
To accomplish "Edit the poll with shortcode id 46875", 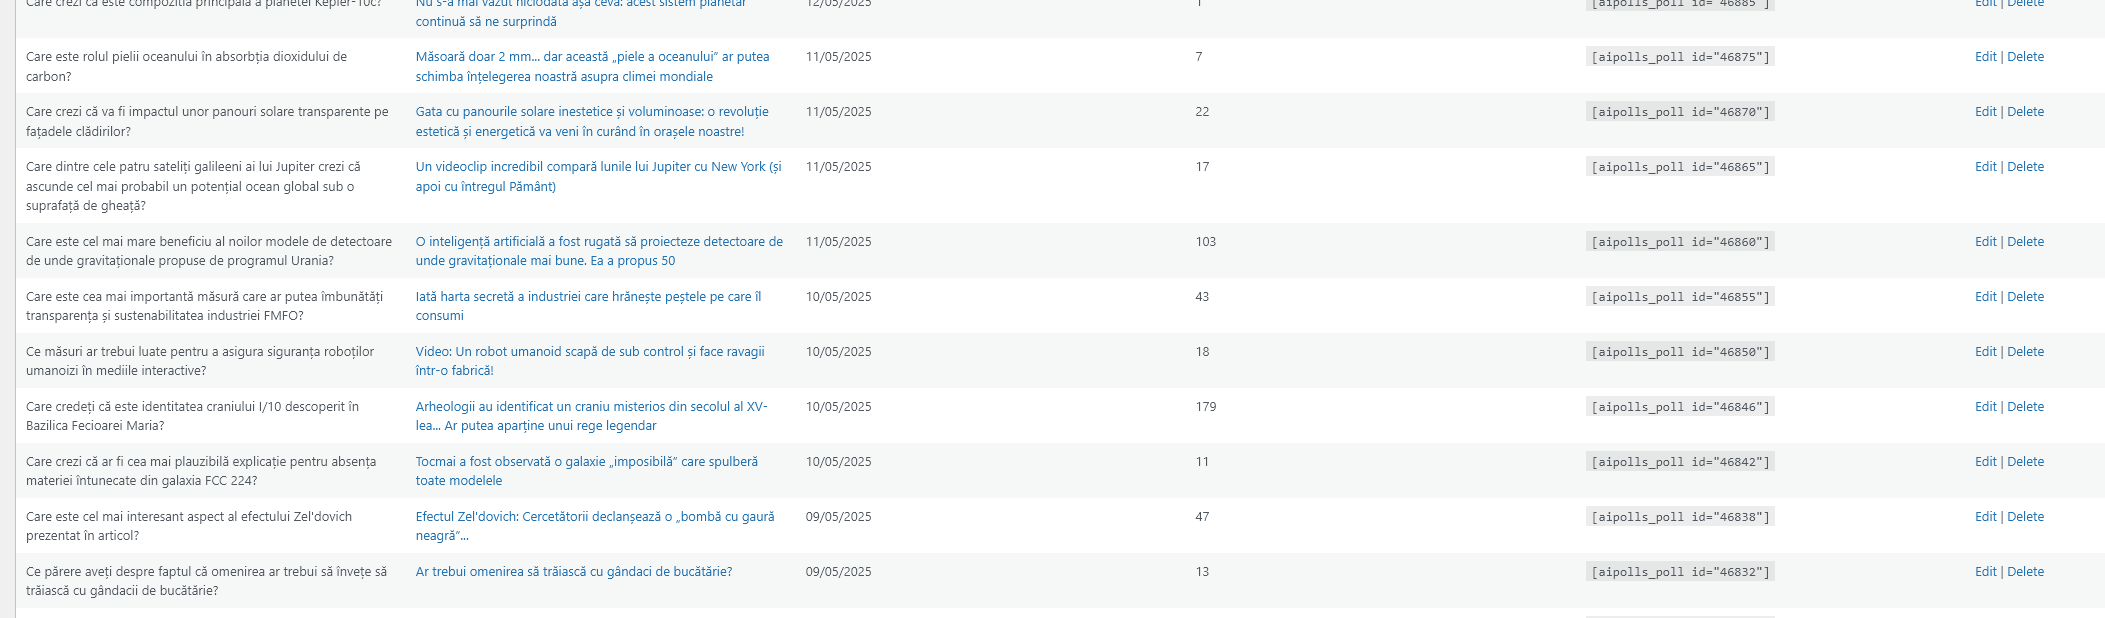I will [x=1985, y=57].
